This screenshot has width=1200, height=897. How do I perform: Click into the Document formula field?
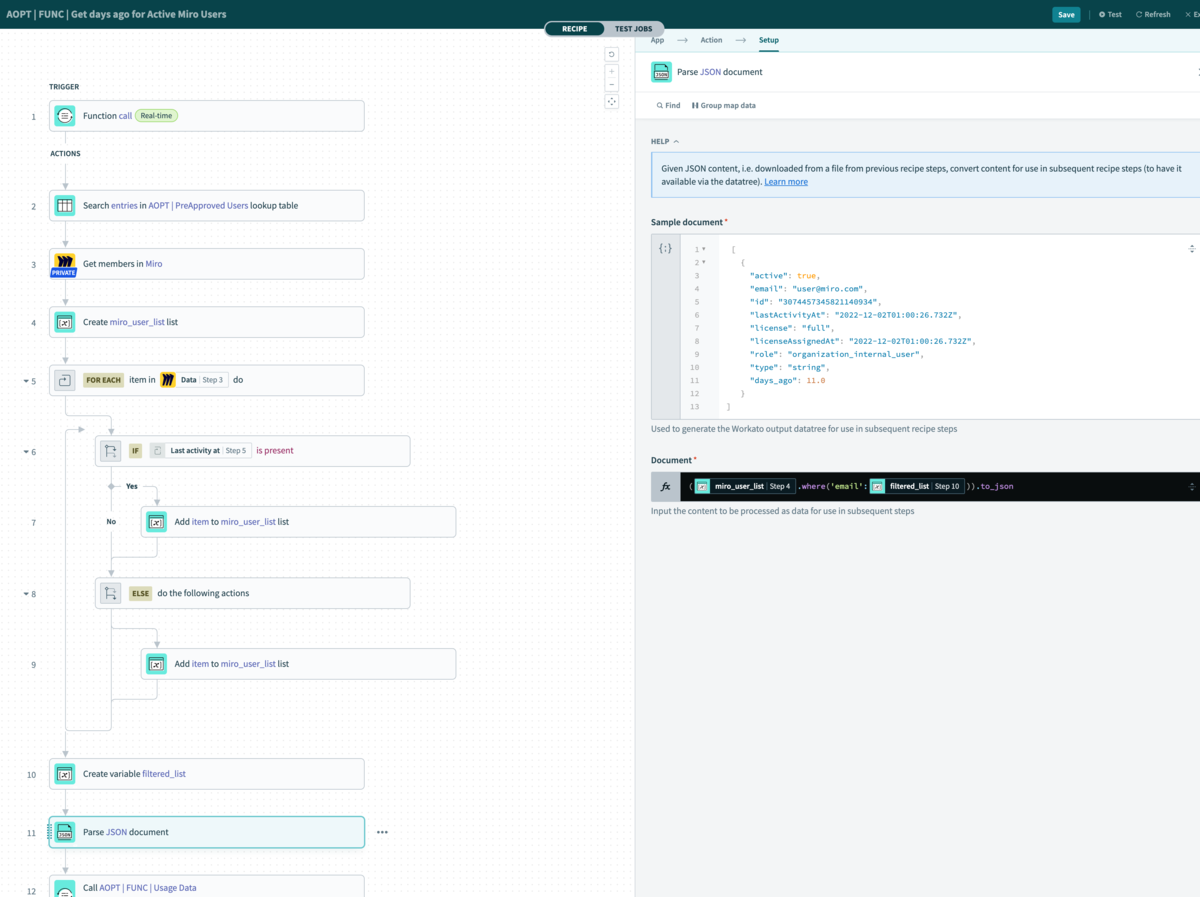(940, 486)
